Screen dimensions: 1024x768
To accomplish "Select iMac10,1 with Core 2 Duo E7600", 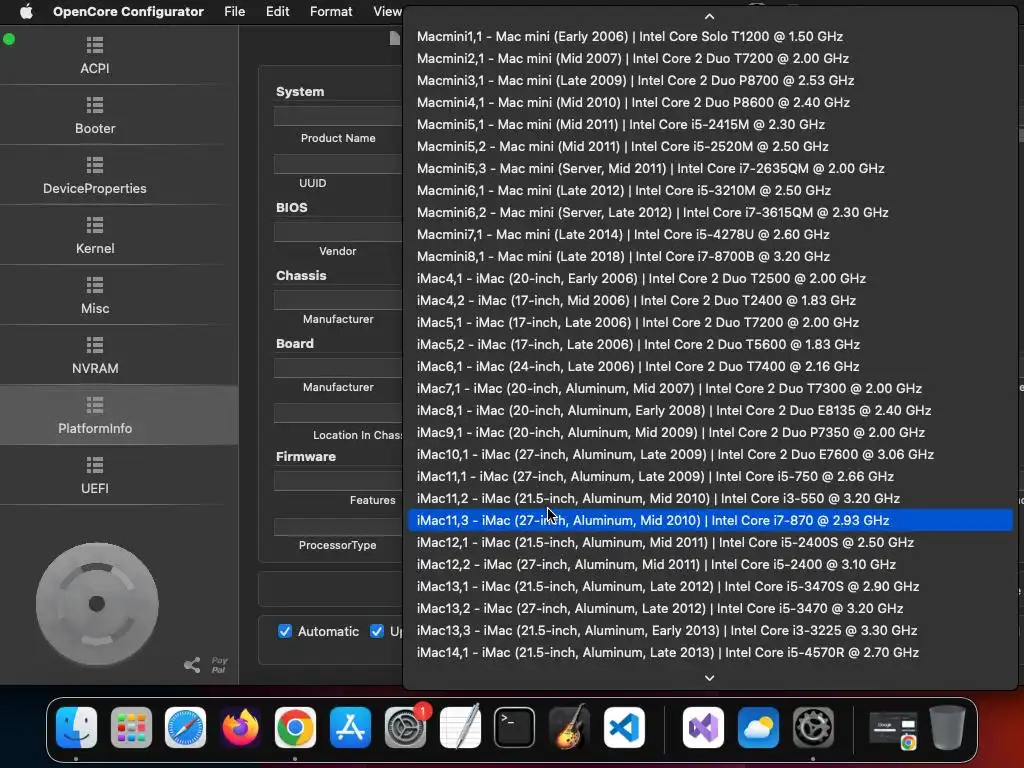I will coord(710,455).
